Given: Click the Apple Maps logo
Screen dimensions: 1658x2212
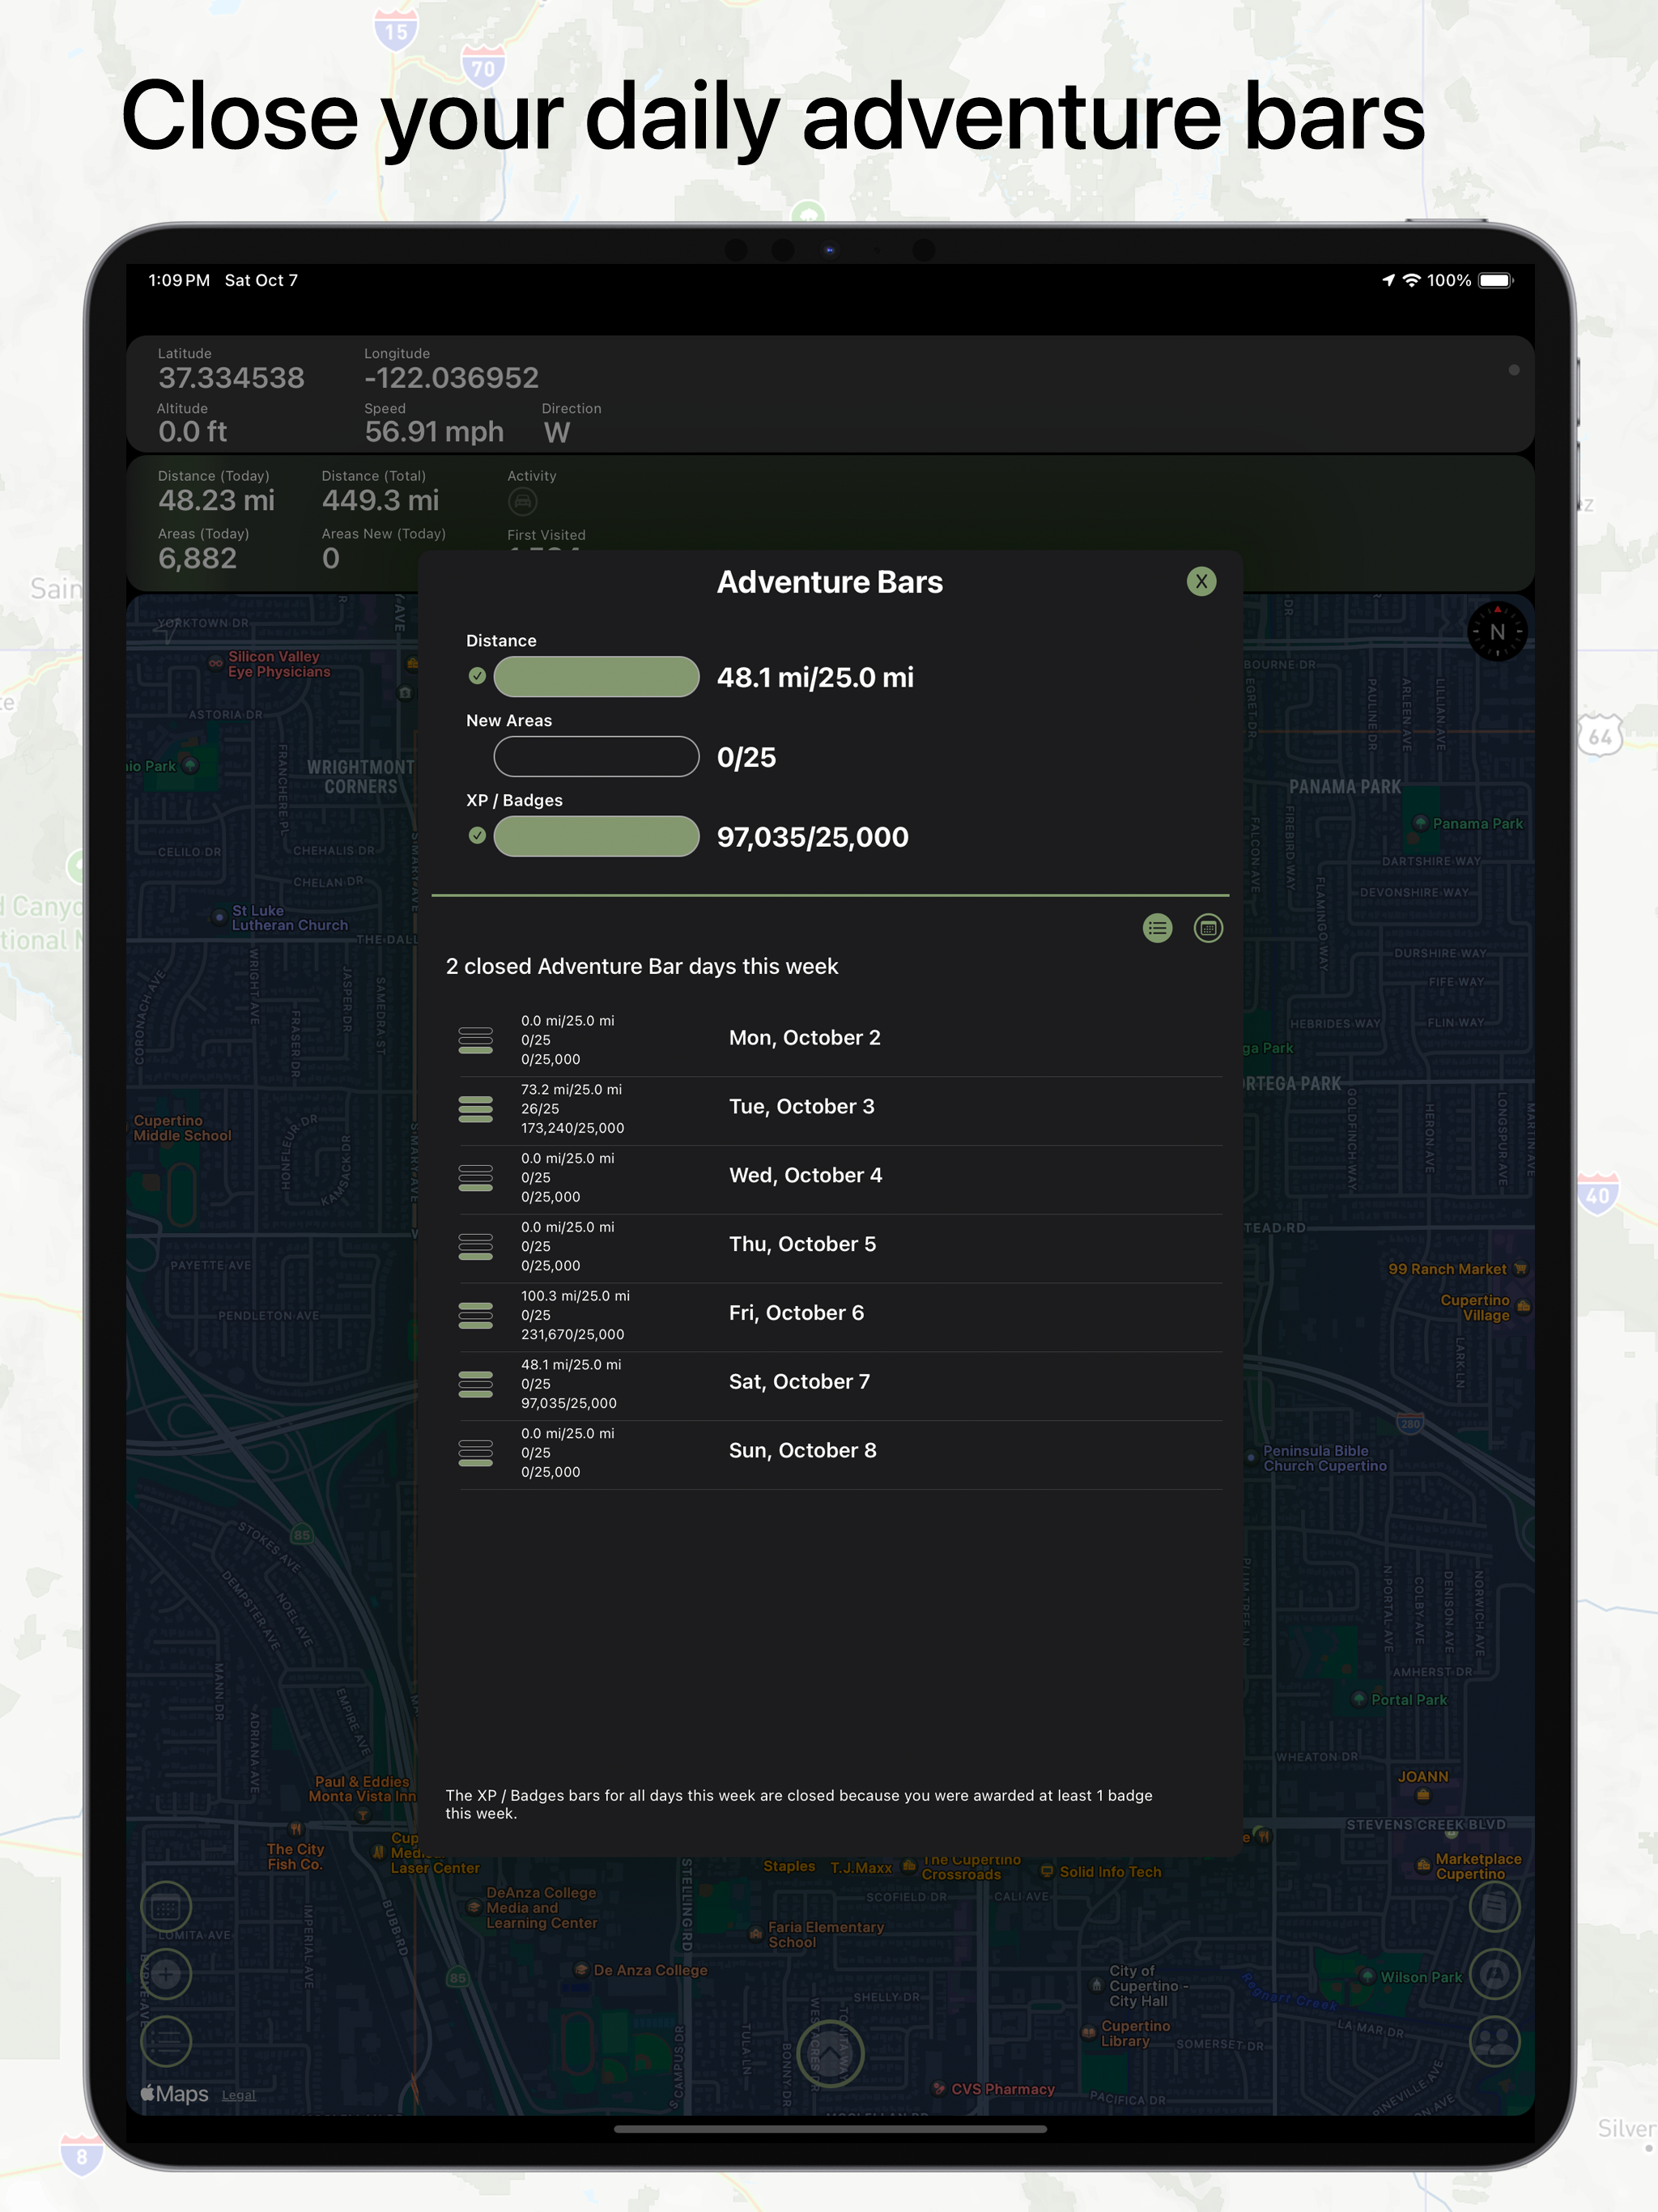Looking at the screenshot, I should click(x=174, y=2093).
